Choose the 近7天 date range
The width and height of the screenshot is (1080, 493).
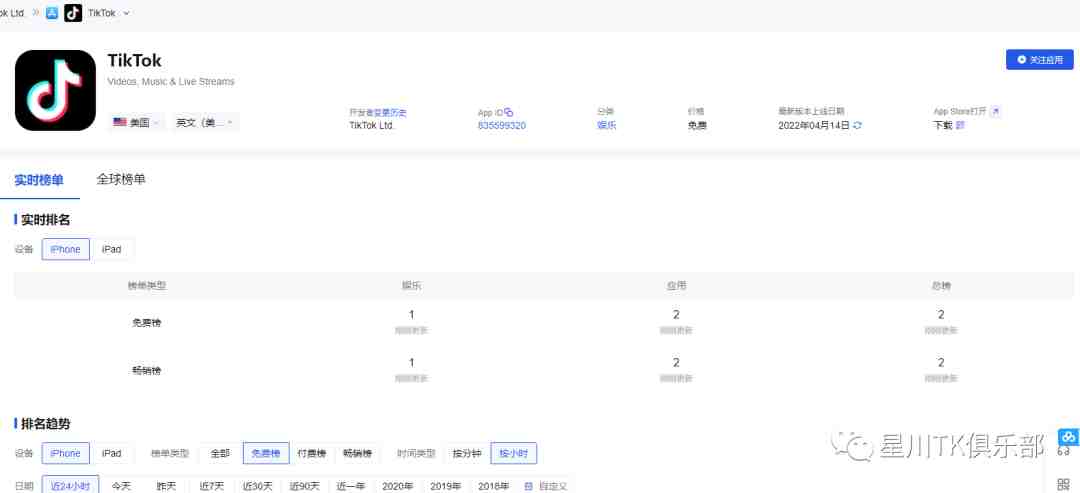tap(212, 486)
